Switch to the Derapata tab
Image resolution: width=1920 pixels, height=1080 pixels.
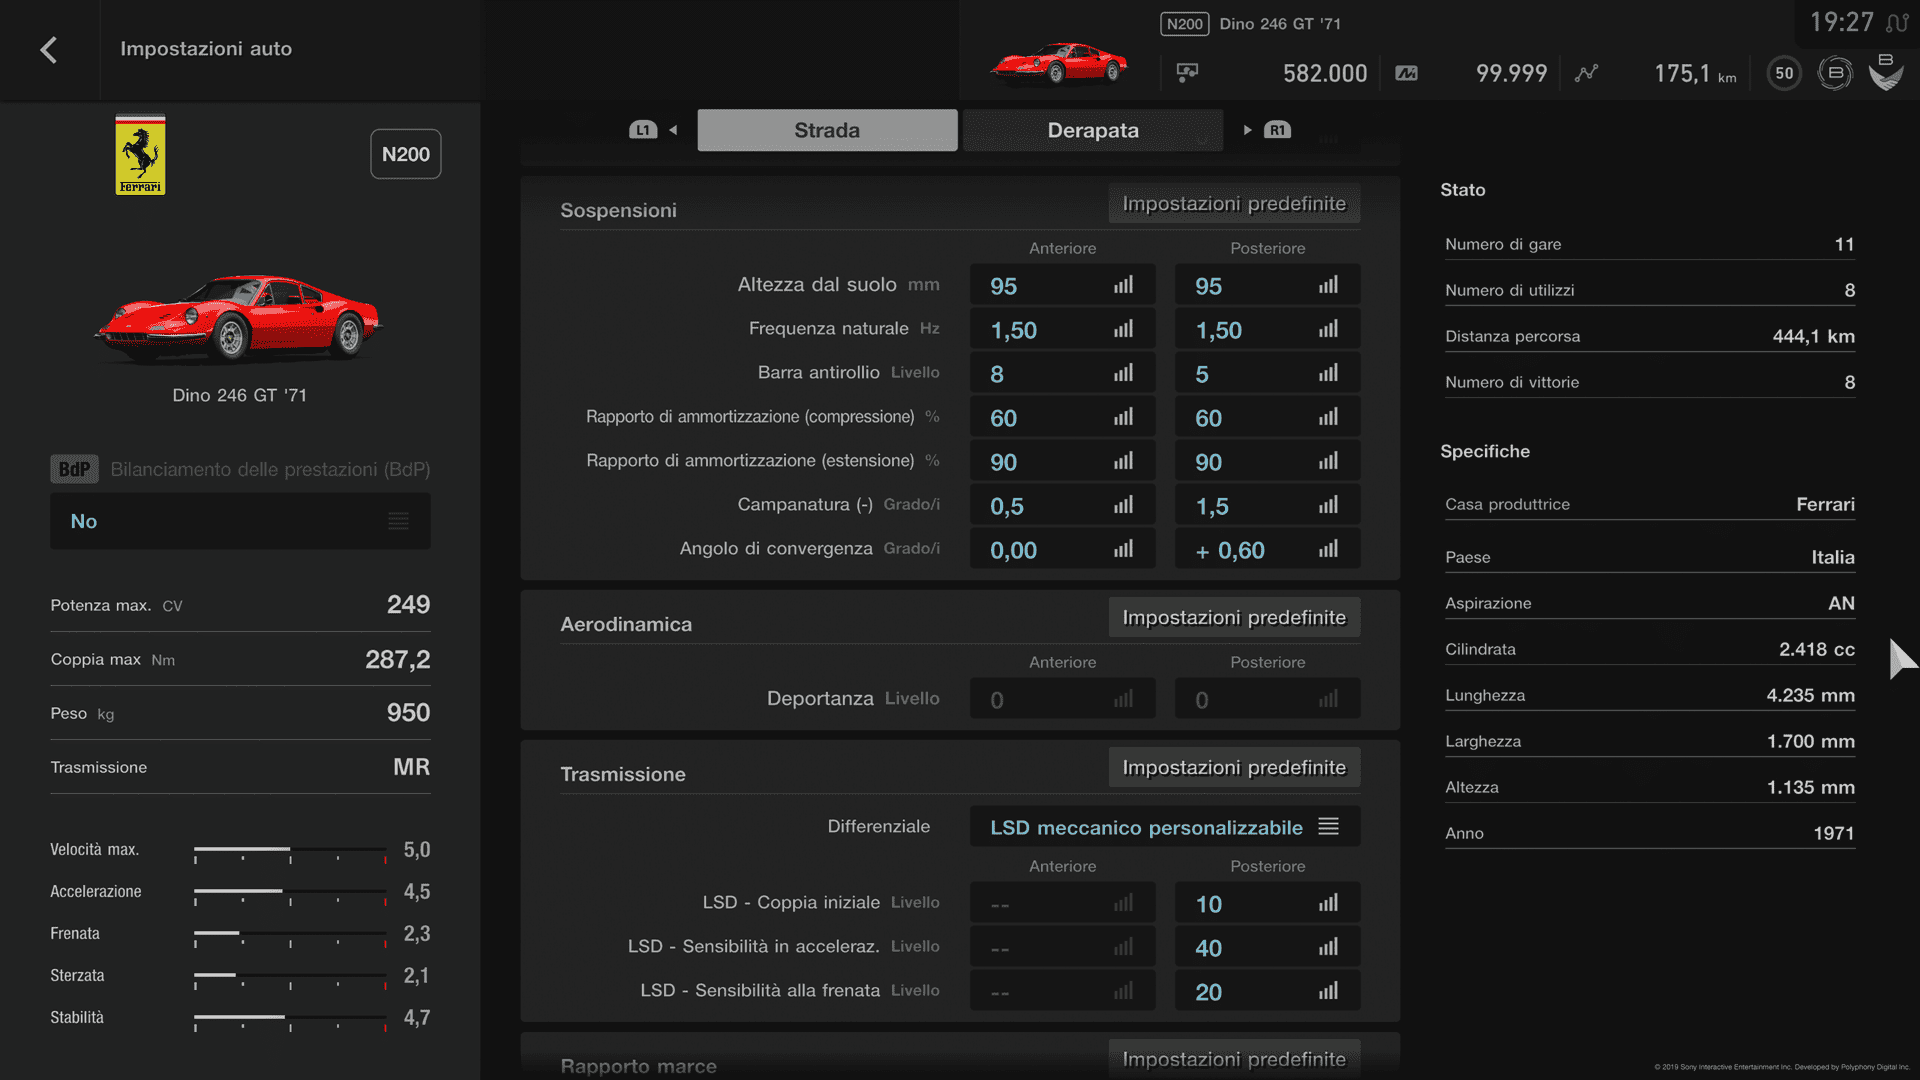[1092, 130]
